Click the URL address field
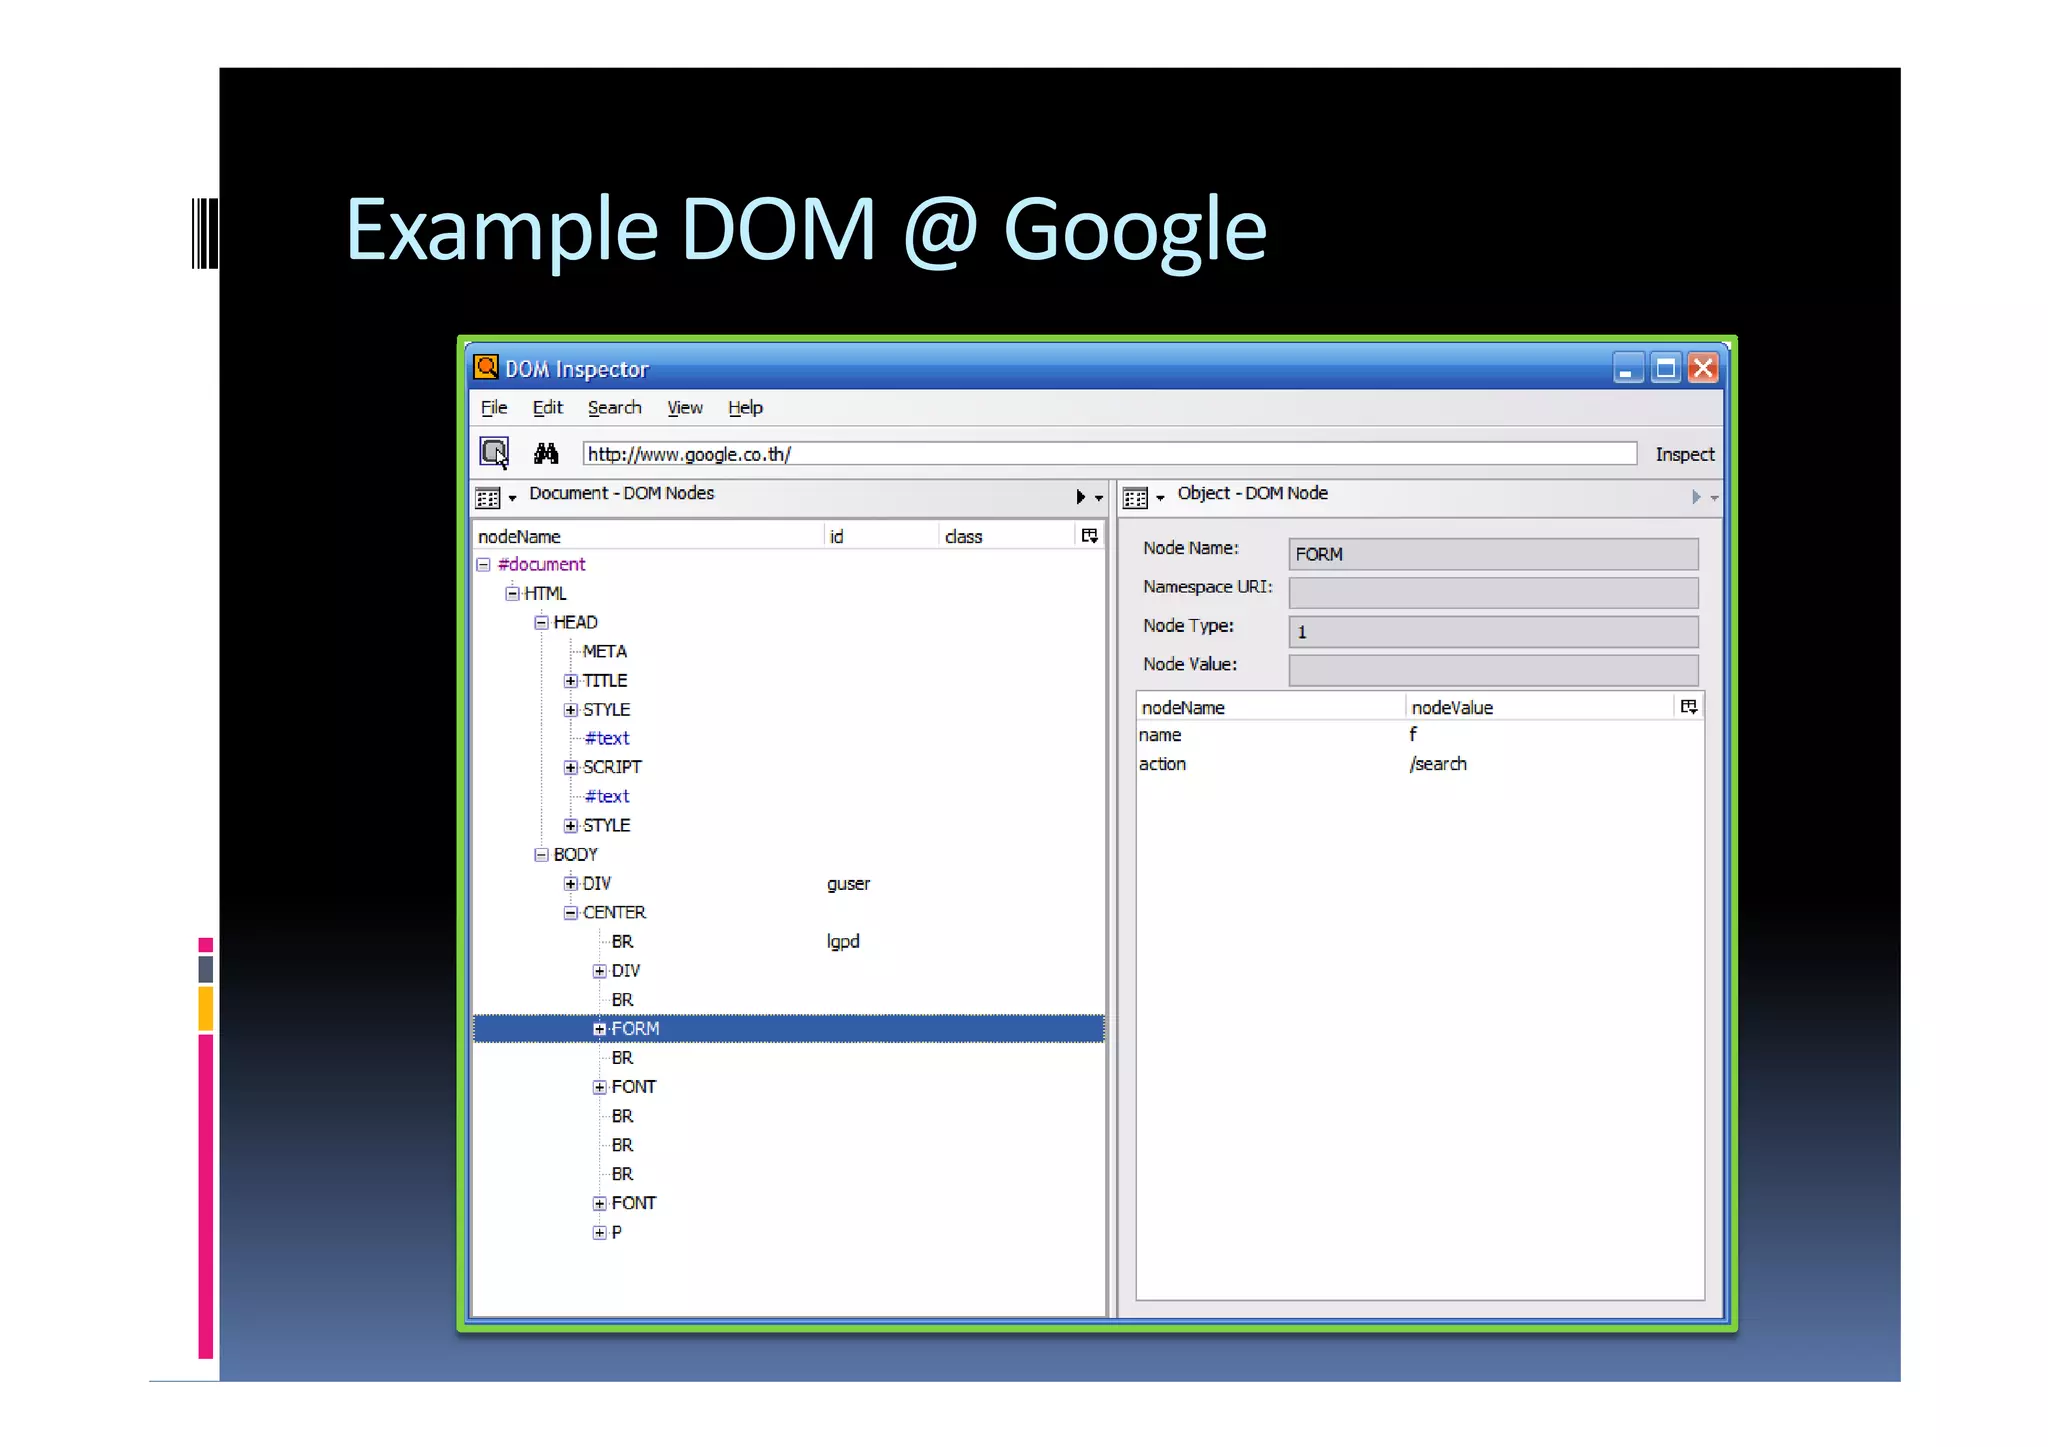 1110,454
